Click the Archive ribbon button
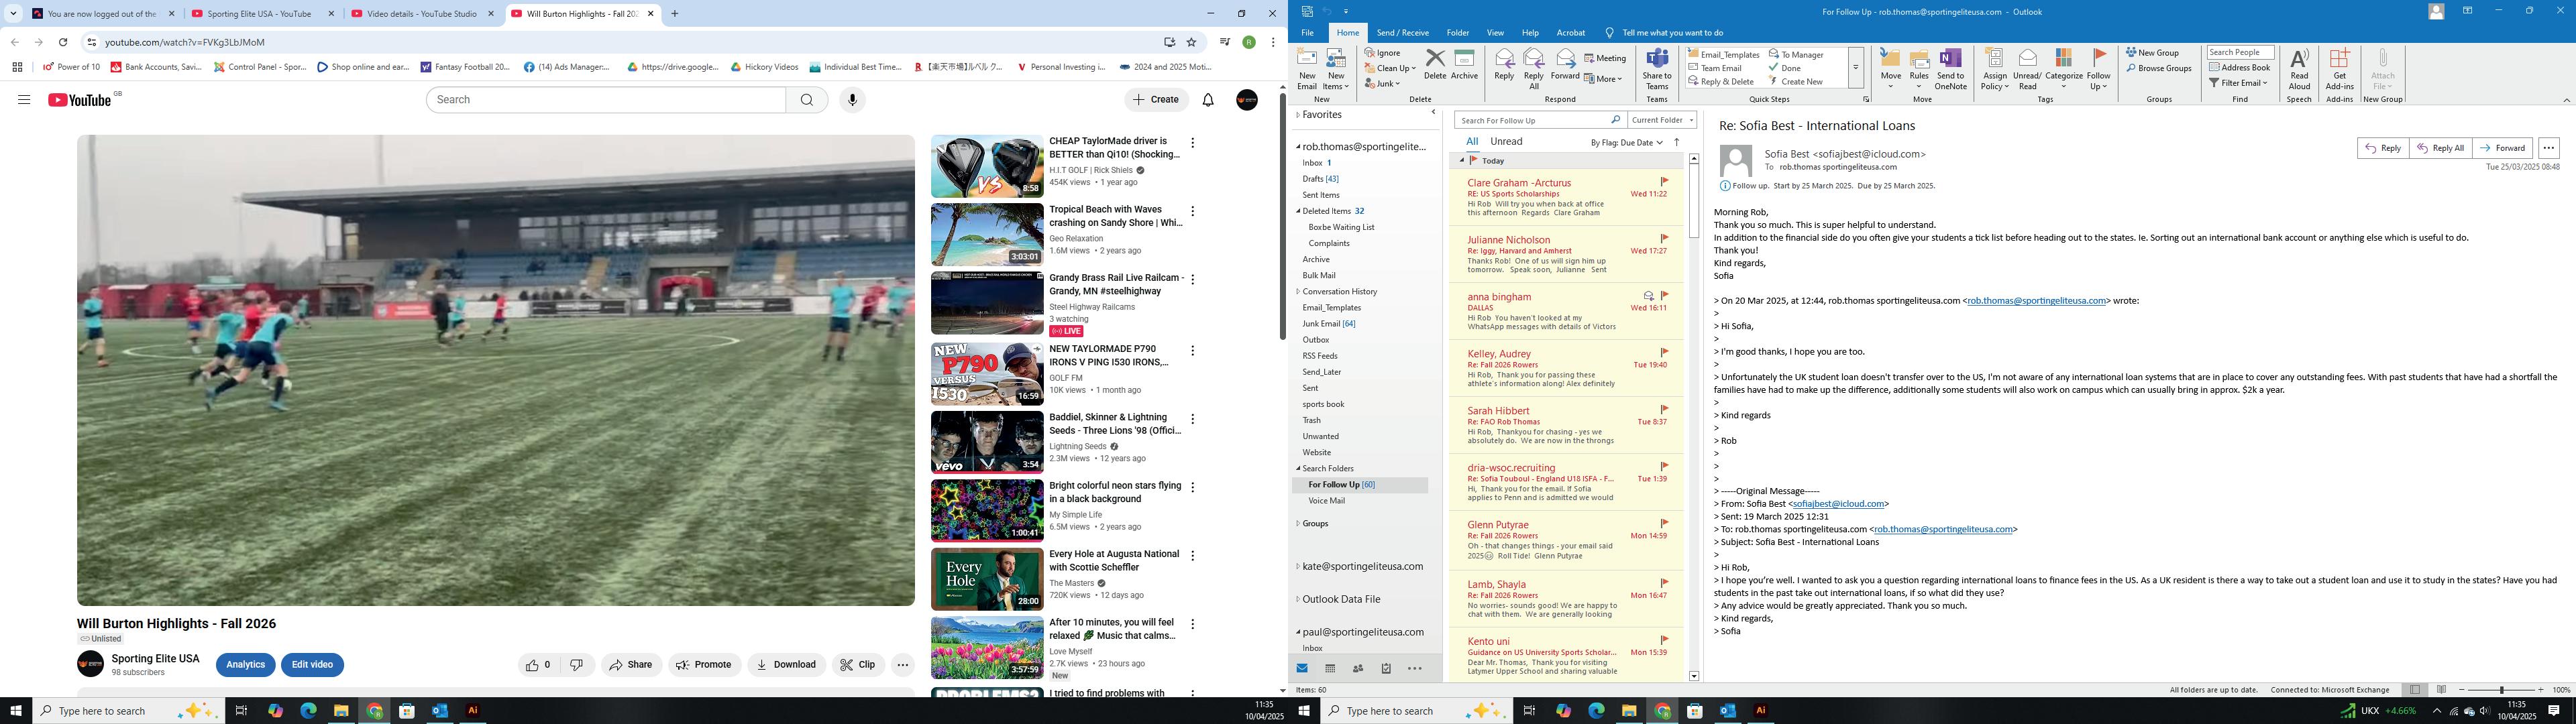 tap(1464, 65)
